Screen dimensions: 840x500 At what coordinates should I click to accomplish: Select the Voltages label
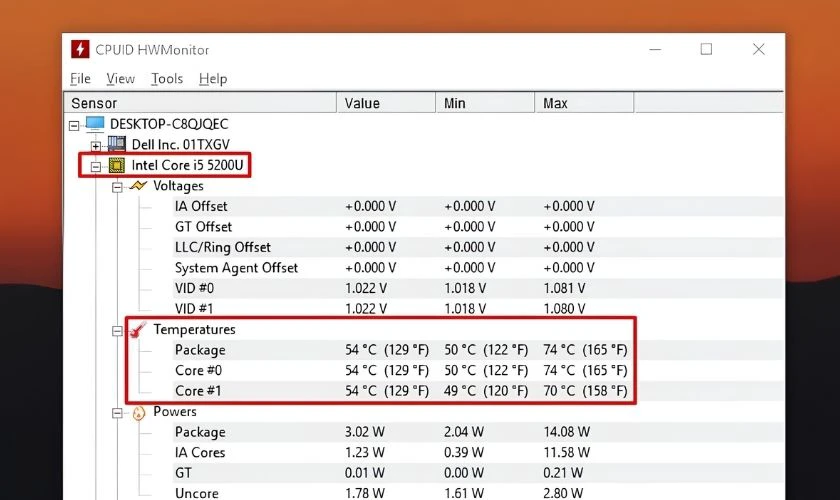[178, 186]
